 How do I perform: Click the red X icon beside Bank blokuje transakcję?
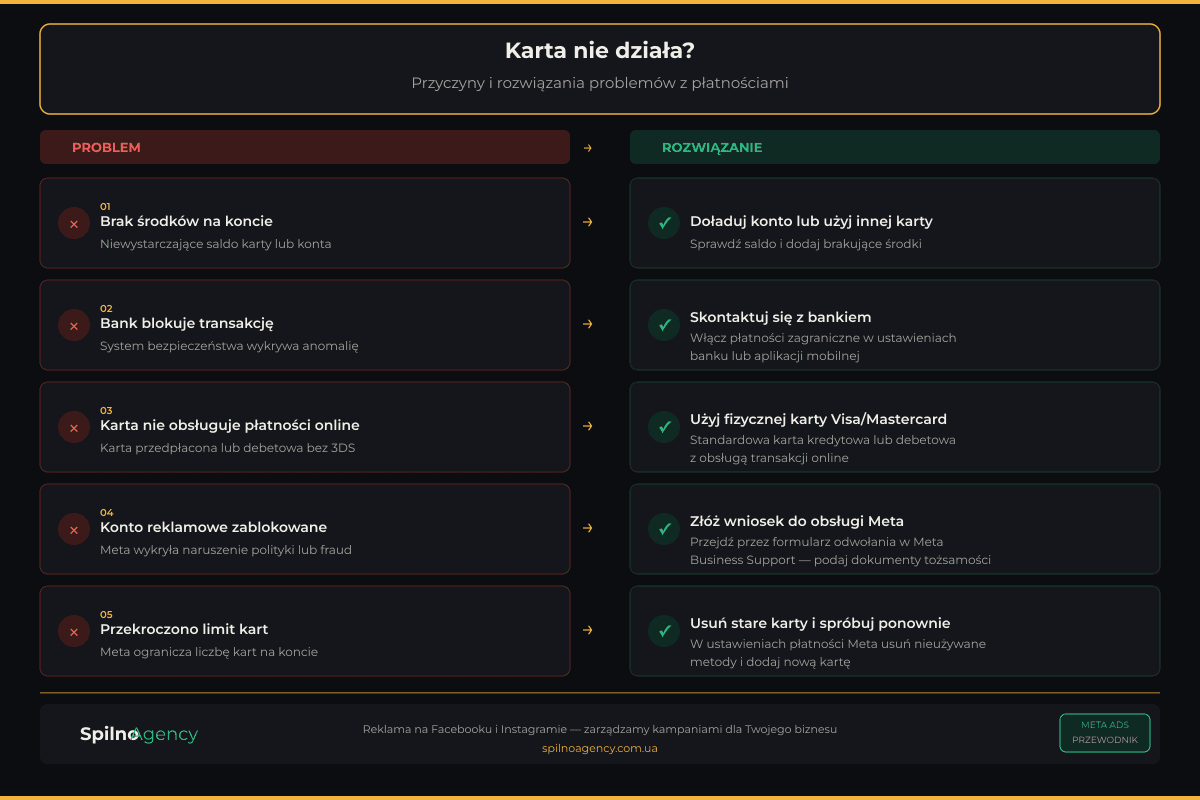pyautogui.click(x=74, y=325)
